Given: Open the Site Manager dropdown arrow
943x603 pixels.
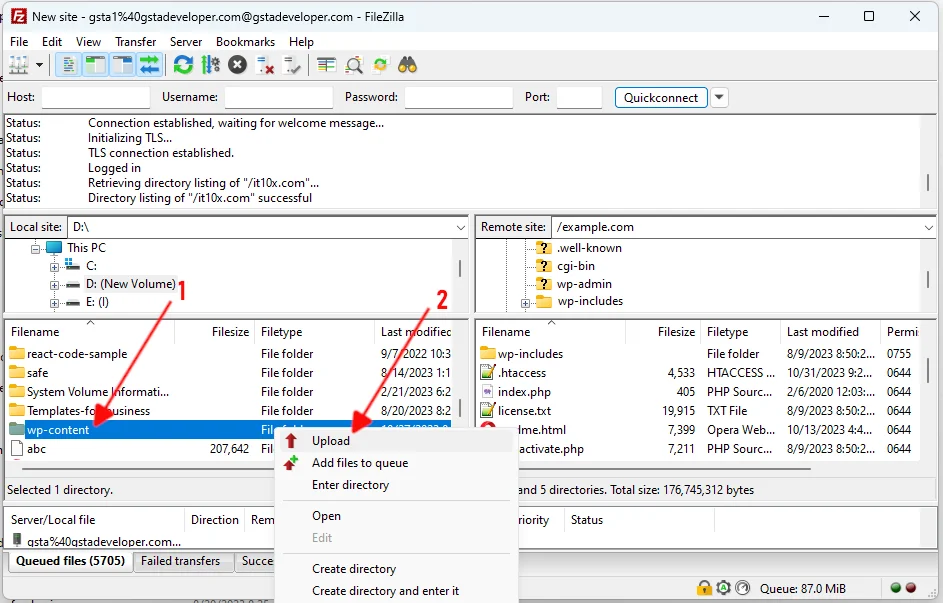Looking at the screenshot, I should click(39, 65).
